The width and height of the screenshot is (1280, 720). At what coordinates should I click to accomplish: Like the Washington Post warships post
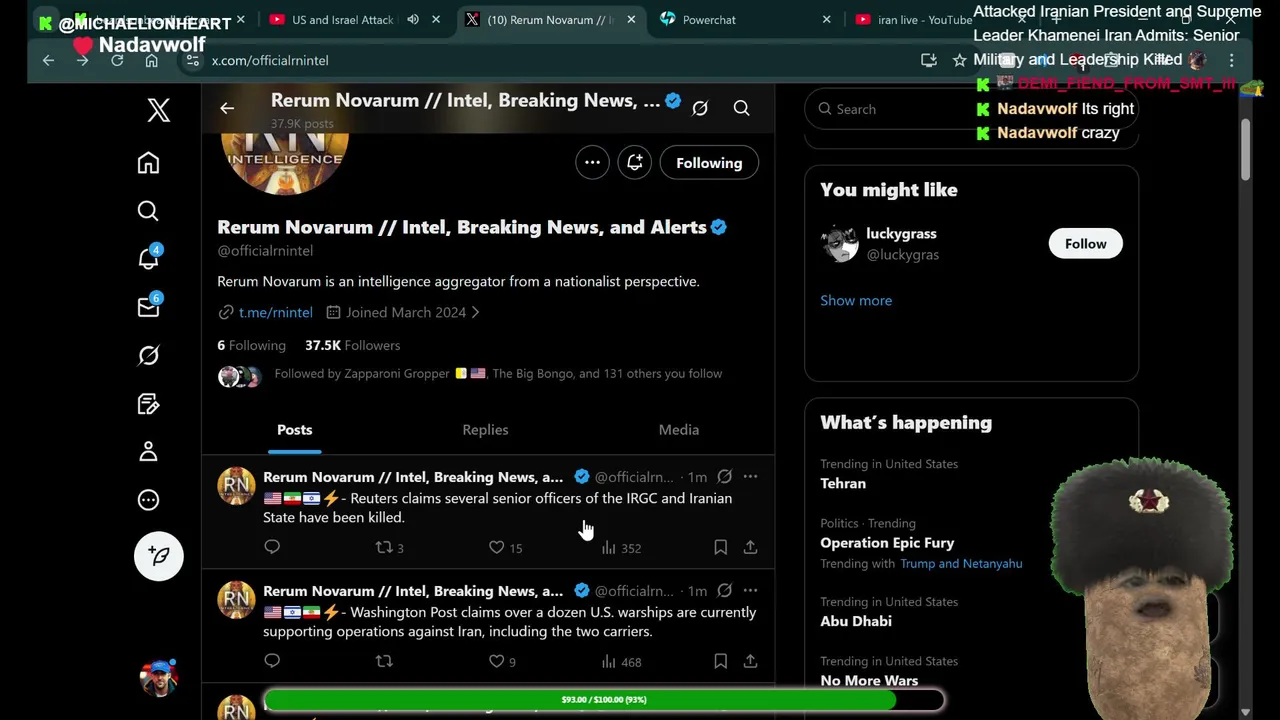[x=502, y=661]
